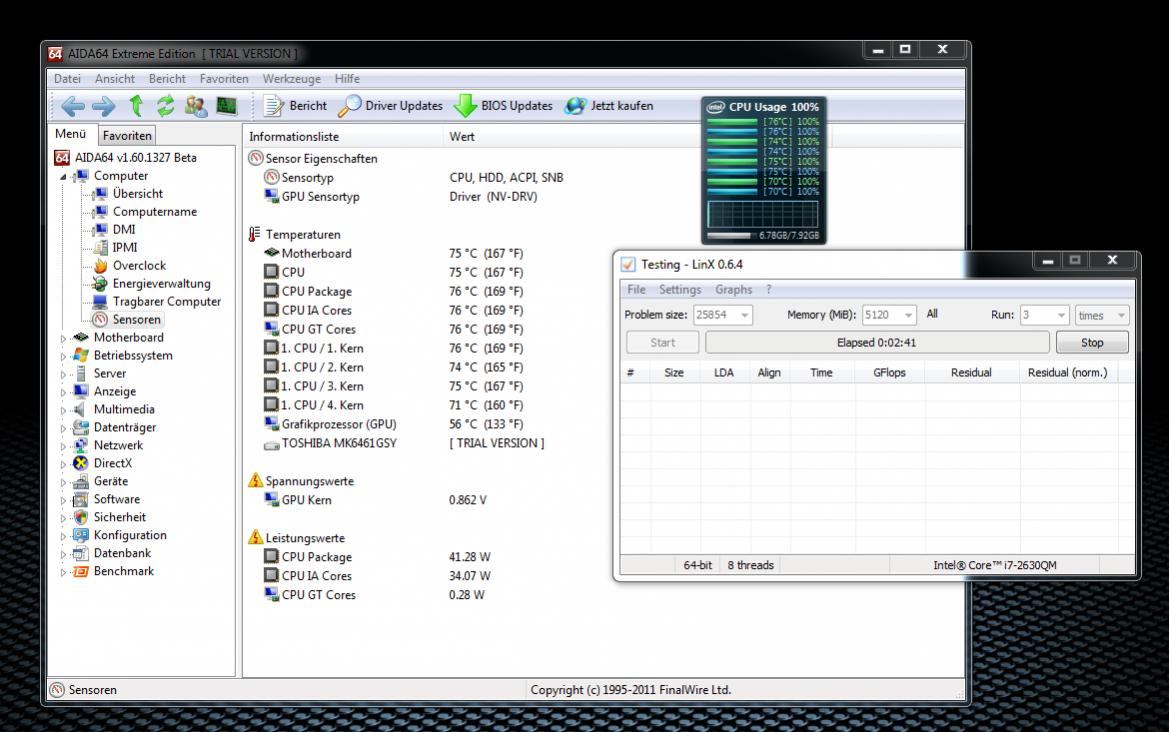Screen dimensions: 1169x732
Task: Select the Konfiguration tree item
Action: [130, 534]
